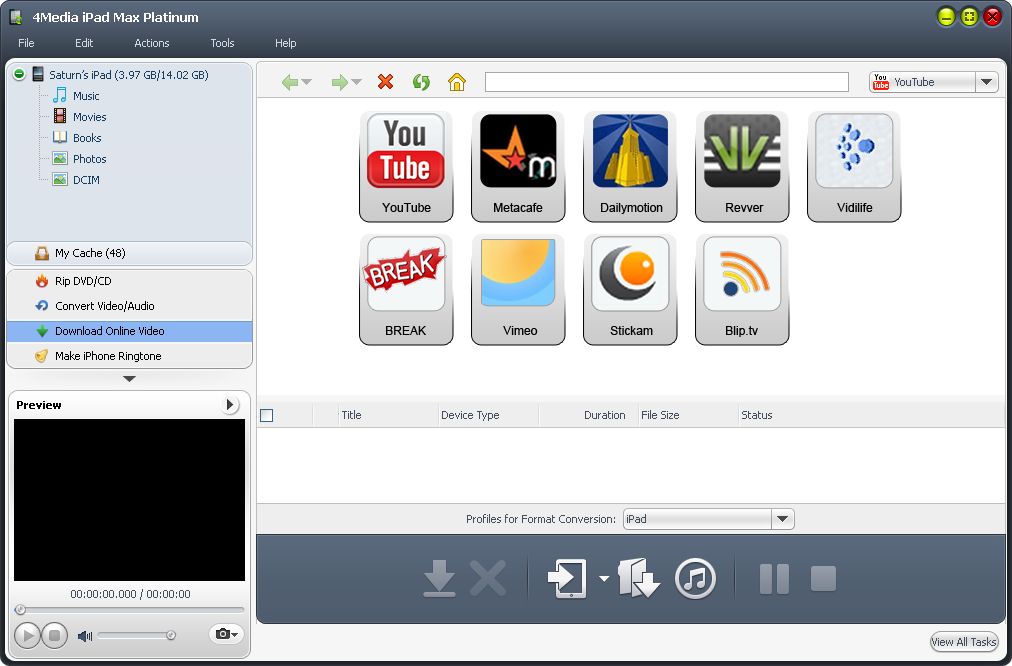Click the large gray X remove task icon
Viewport: 1012px width, 666px height.
(487, 578)
